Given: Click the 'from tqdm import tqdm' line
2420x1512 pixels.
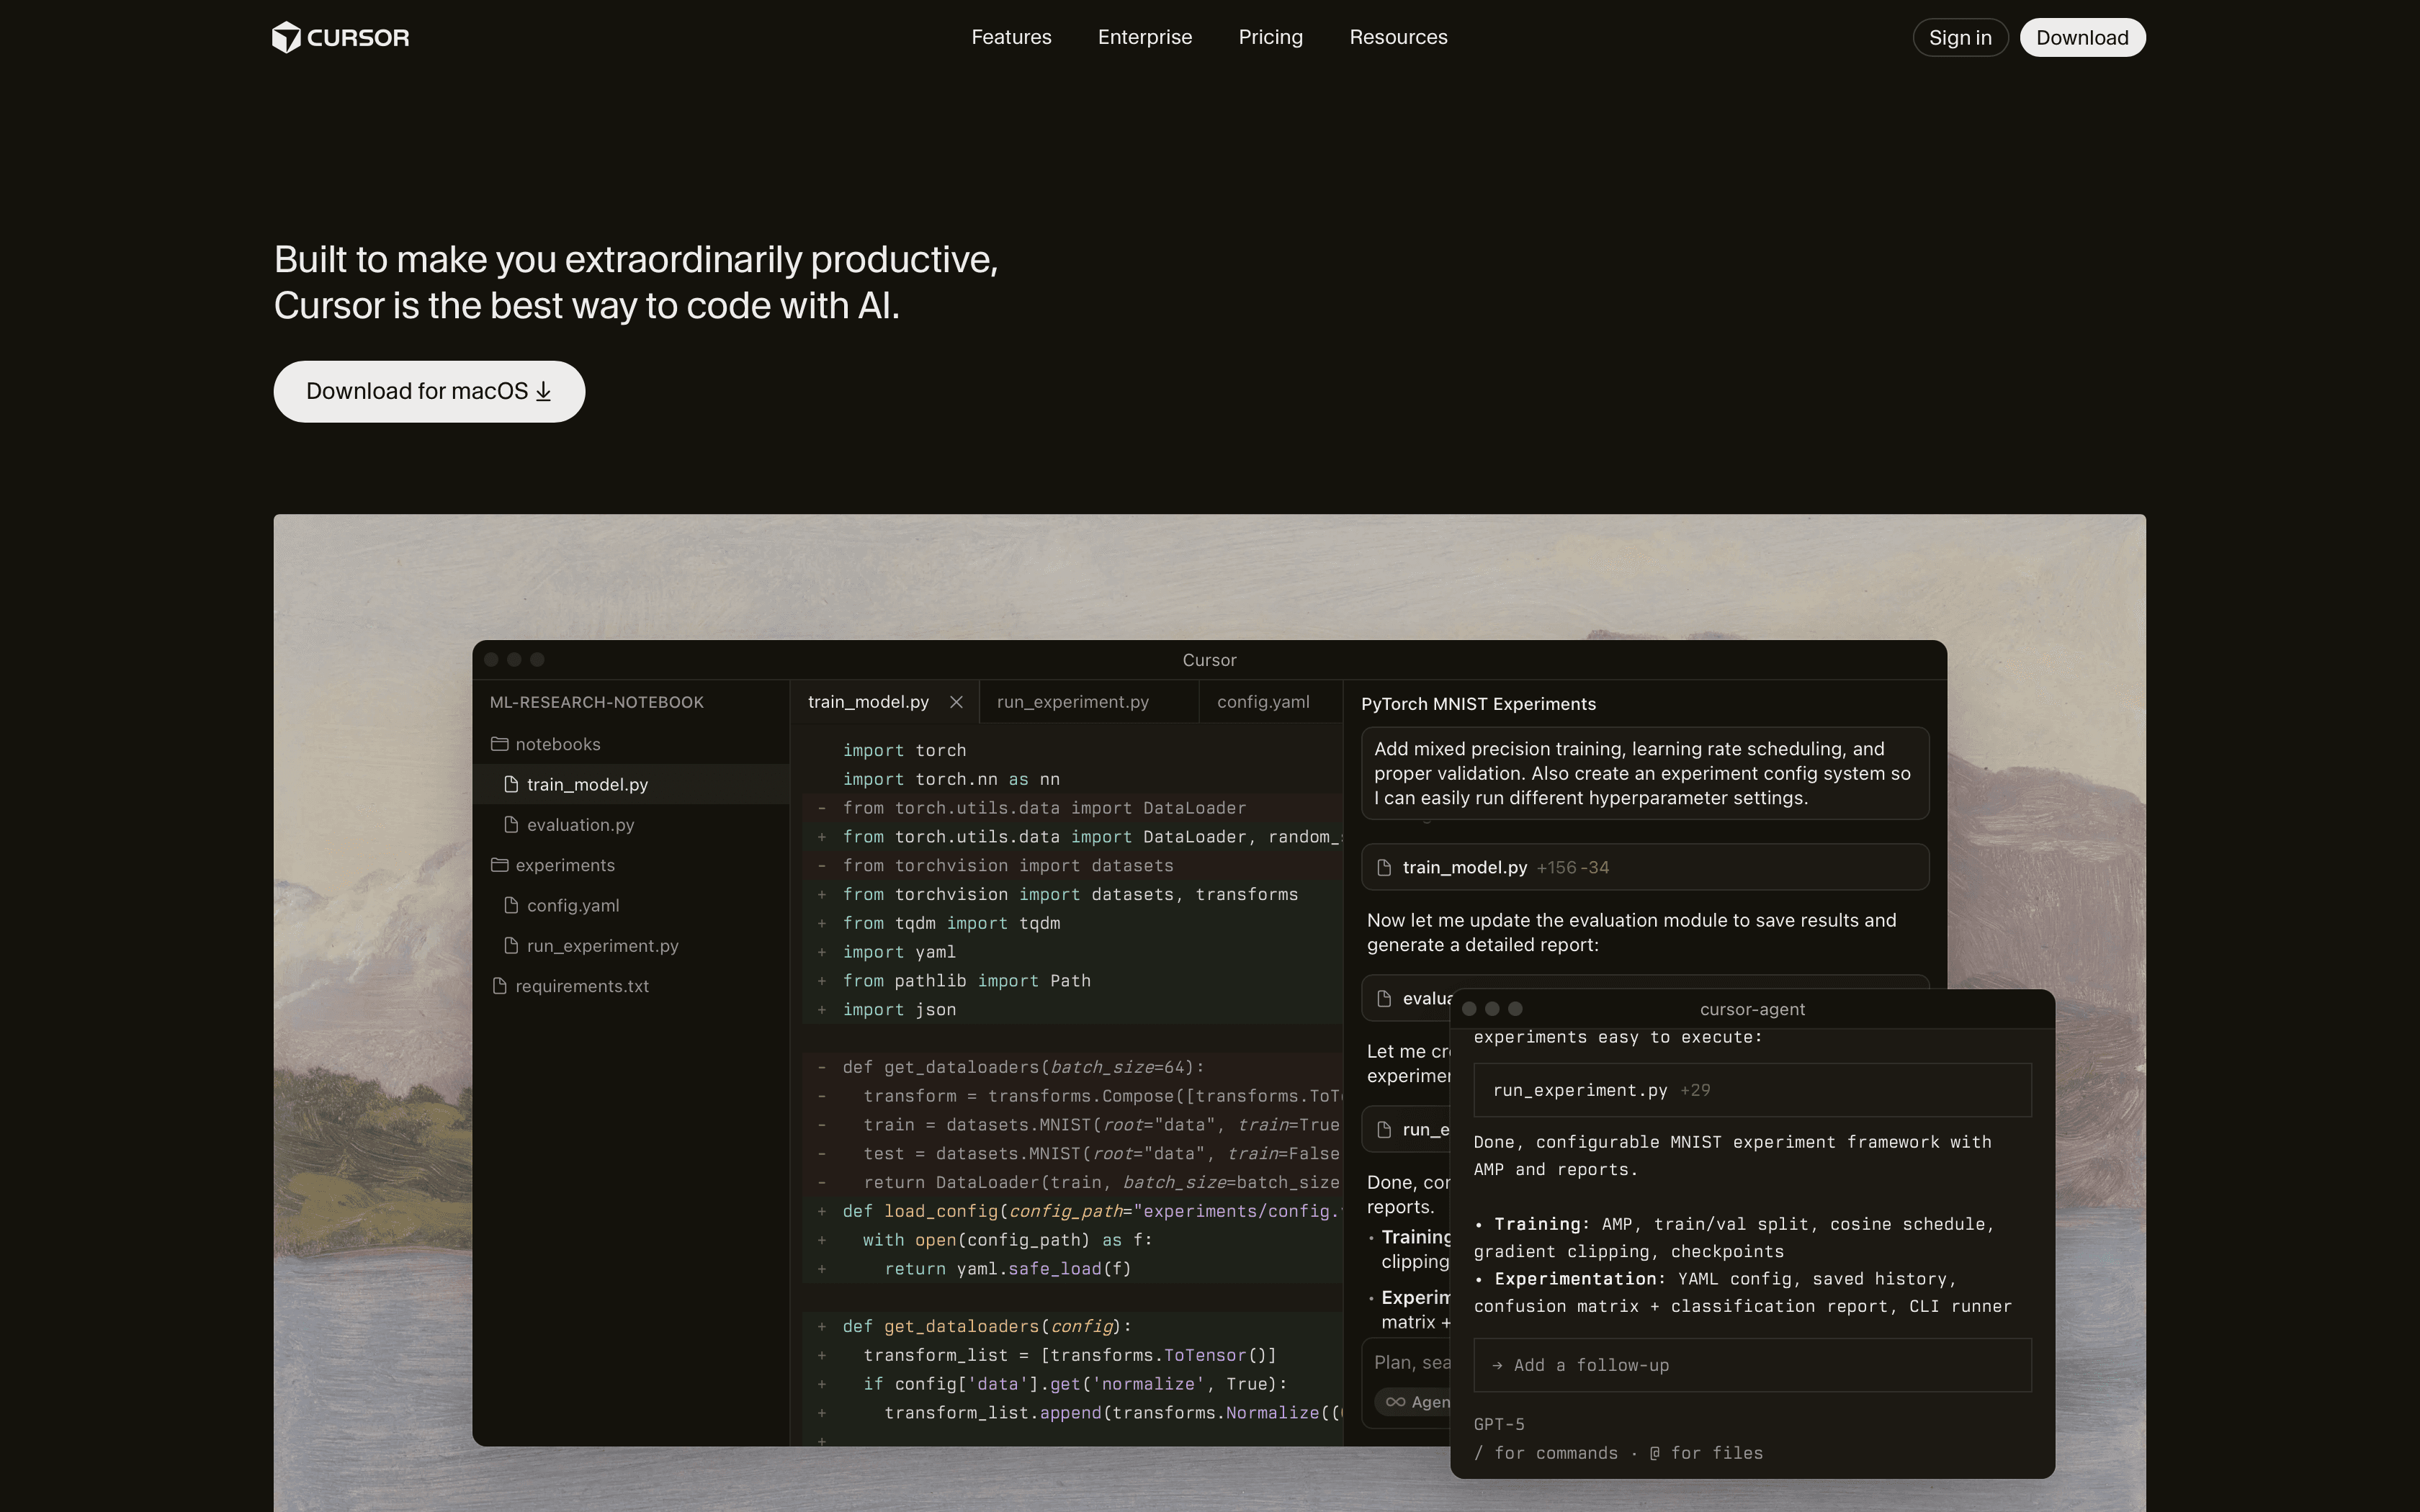Looking at the screenshot, I should 951,923.
